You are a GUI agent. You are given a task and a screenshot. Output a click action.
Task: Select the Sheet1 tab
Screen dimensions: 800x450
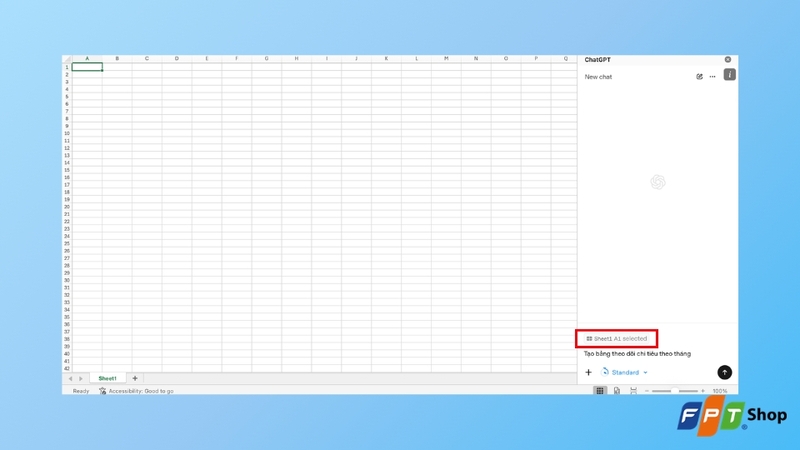coord(107,379)
